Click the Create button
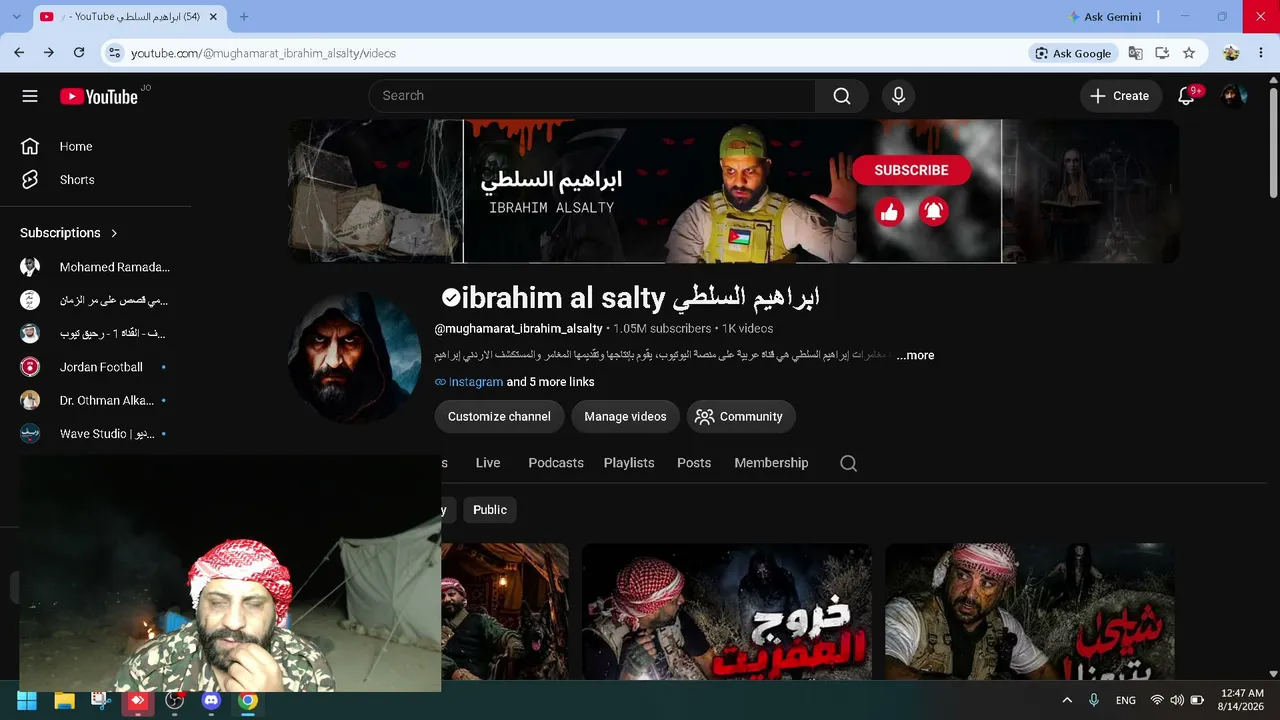This screenshot has width=1280, height=720. pos(1120,96)
